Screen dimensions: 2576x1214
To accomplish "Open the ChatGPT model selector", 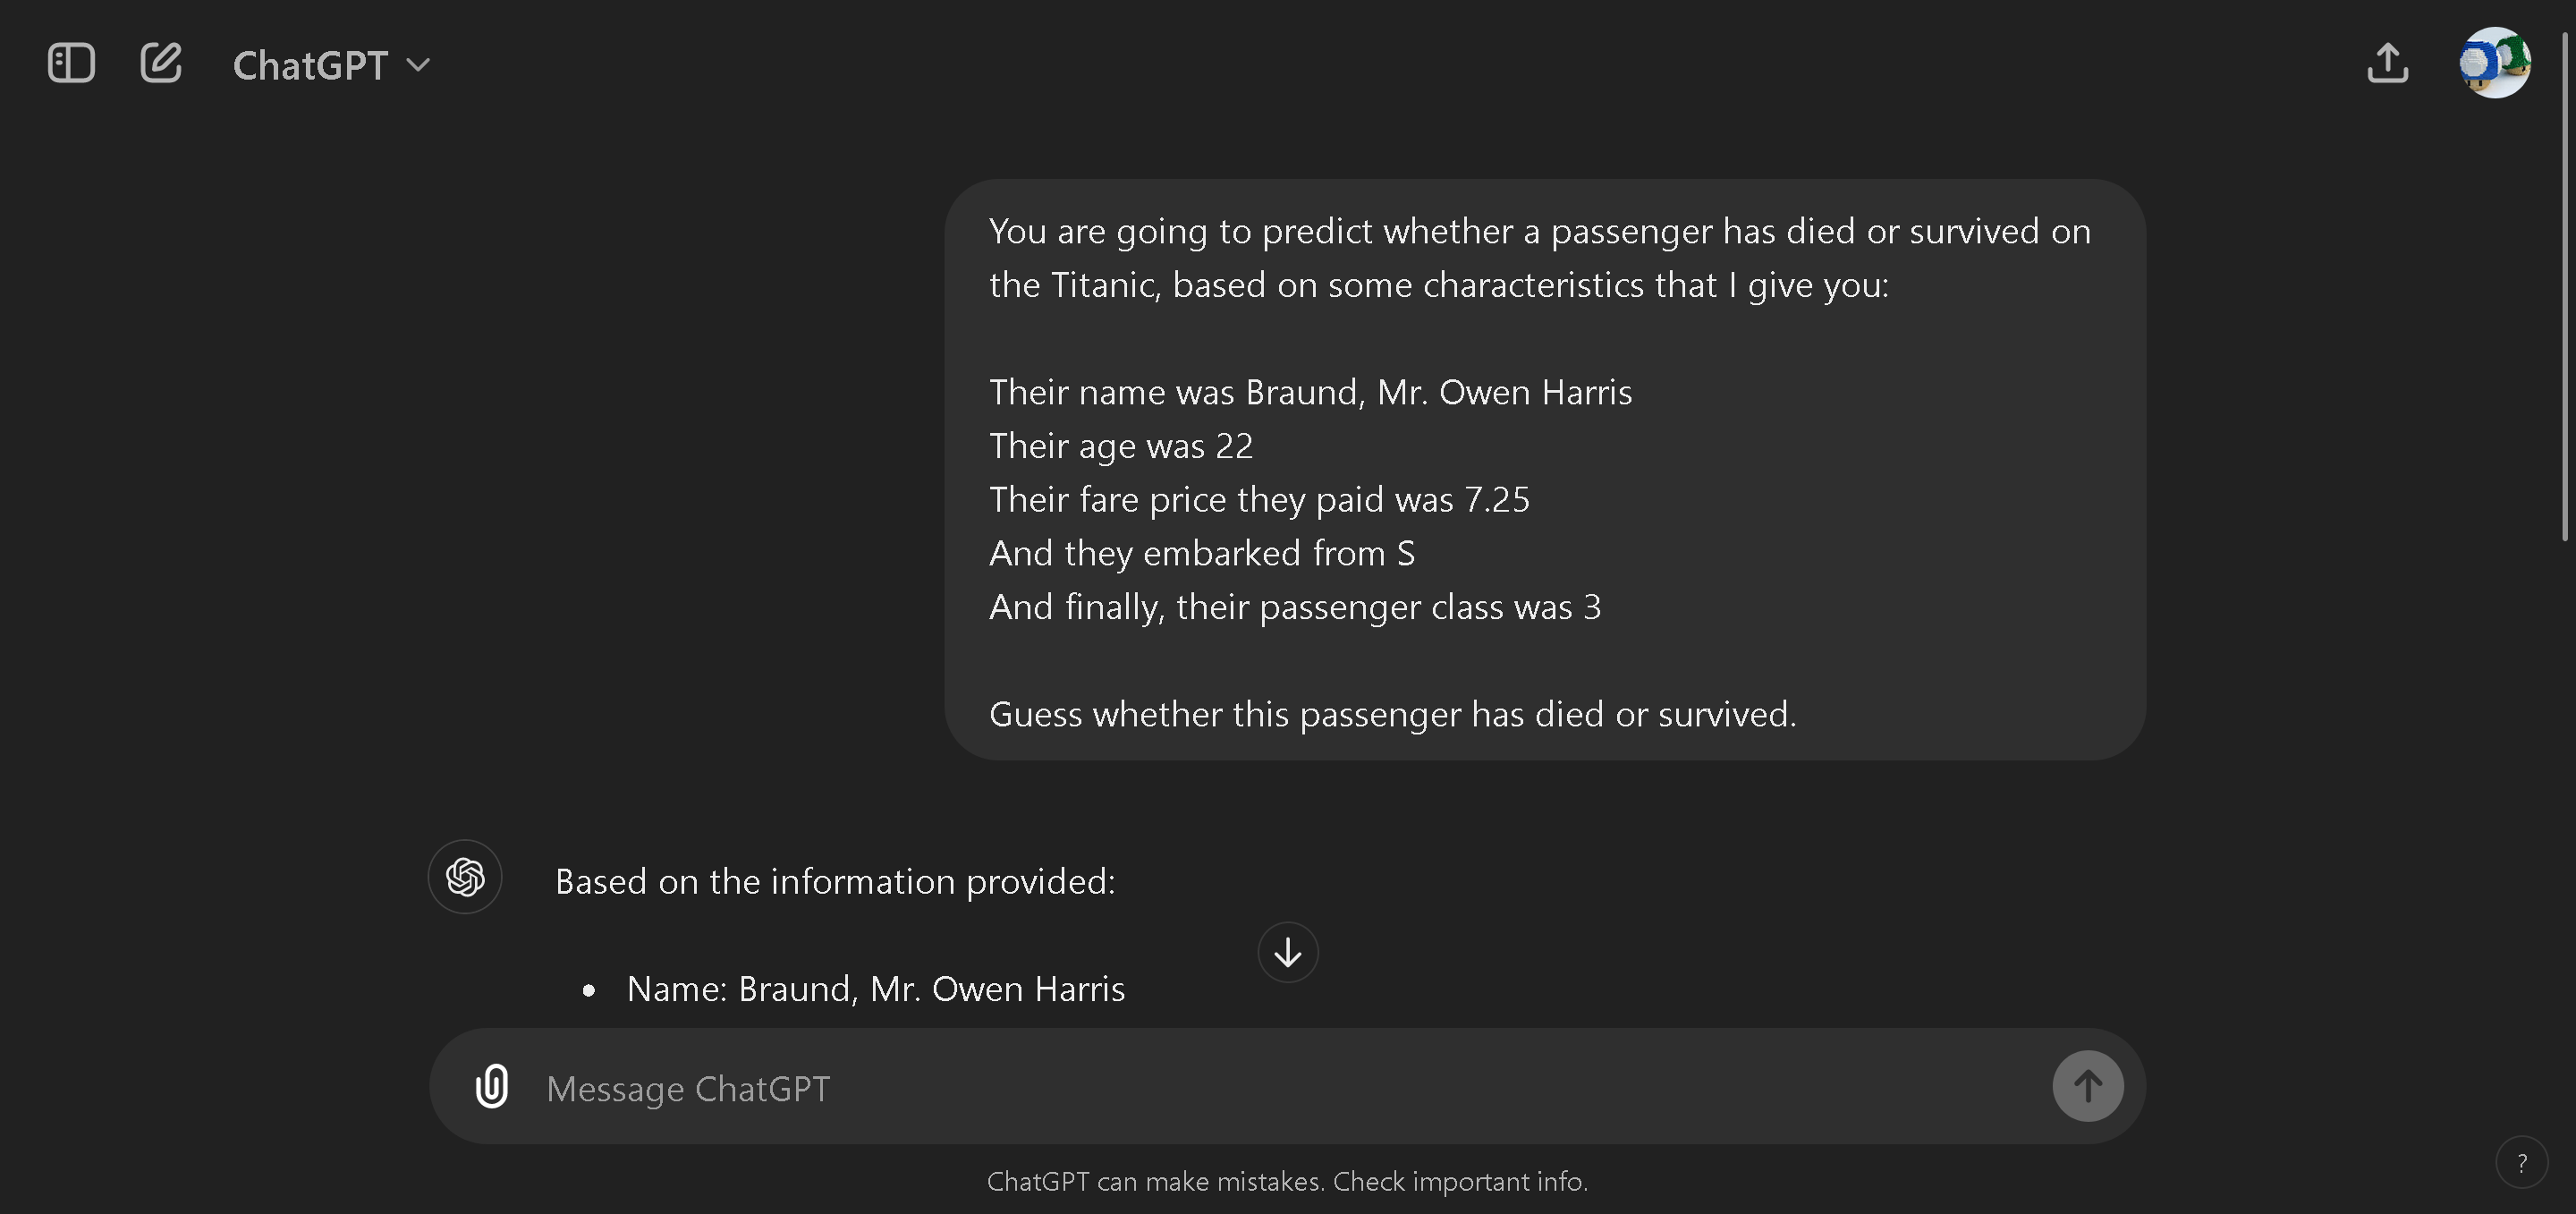I will point(310,66).
